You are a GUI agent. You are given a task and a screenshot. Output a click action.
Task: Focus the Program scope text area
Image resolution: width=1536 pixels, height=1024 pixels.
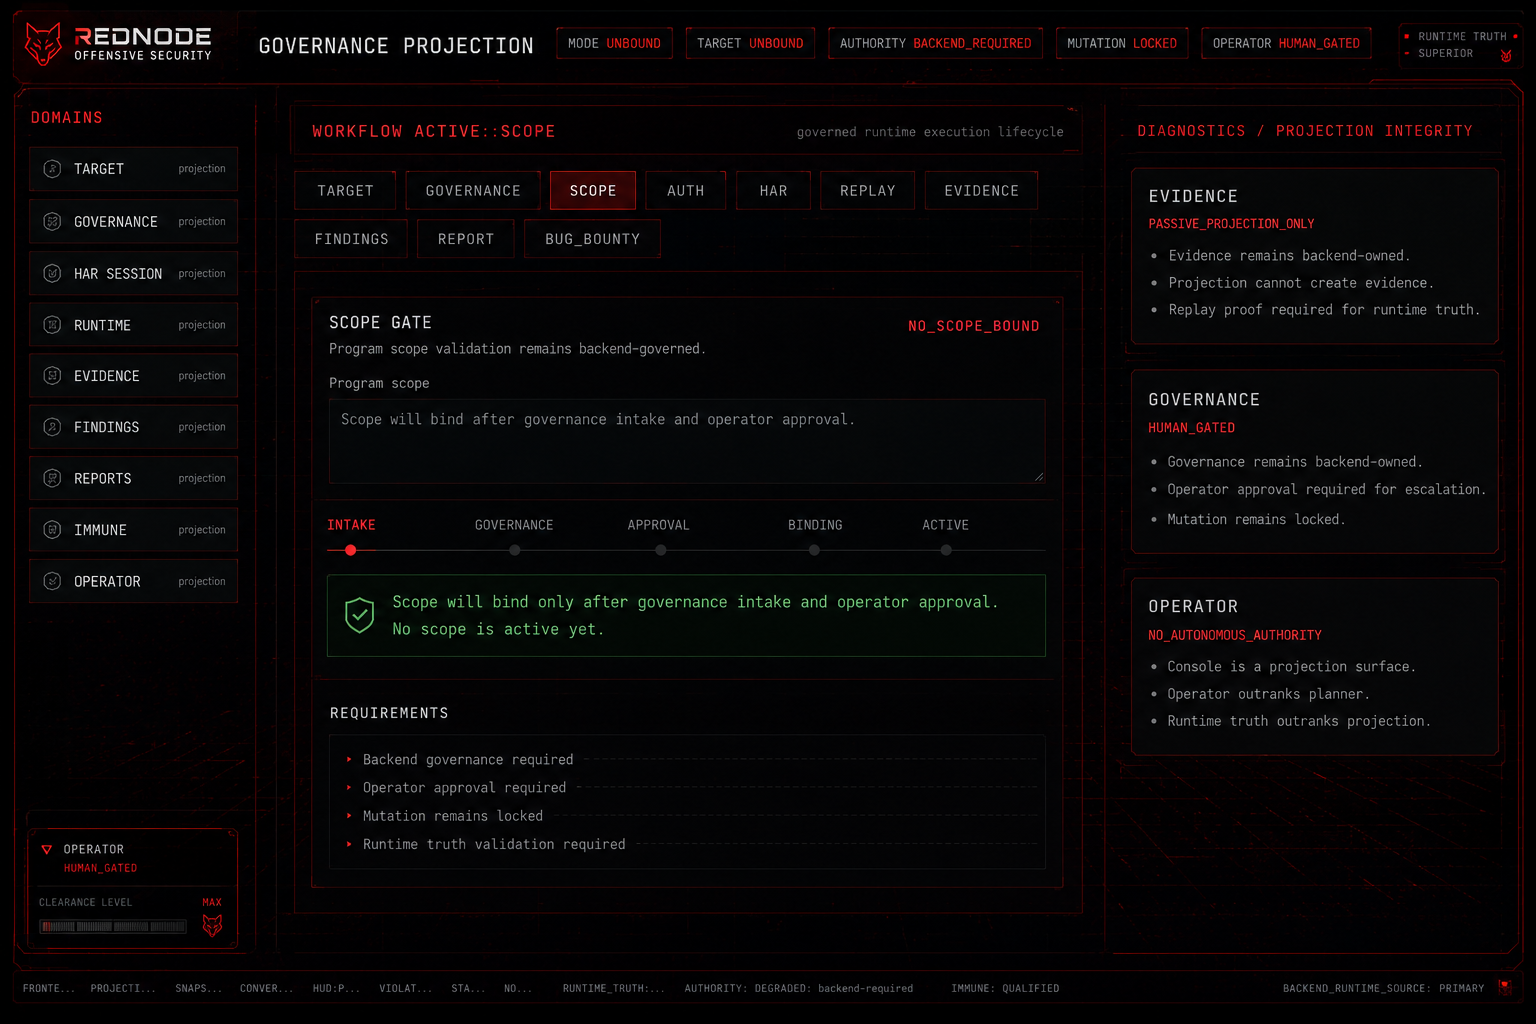[687, 441]
